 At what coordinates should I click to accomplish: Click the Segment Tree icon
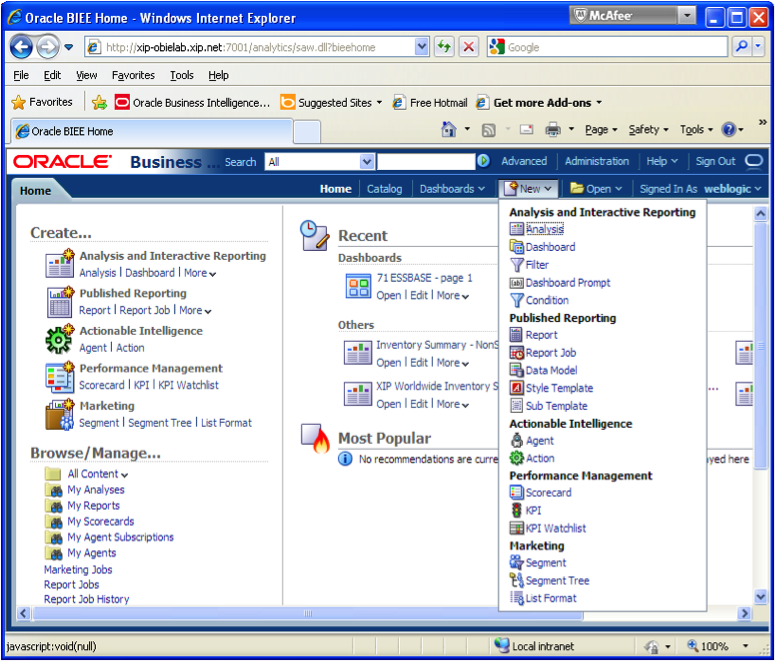click(x=517, y=580)
